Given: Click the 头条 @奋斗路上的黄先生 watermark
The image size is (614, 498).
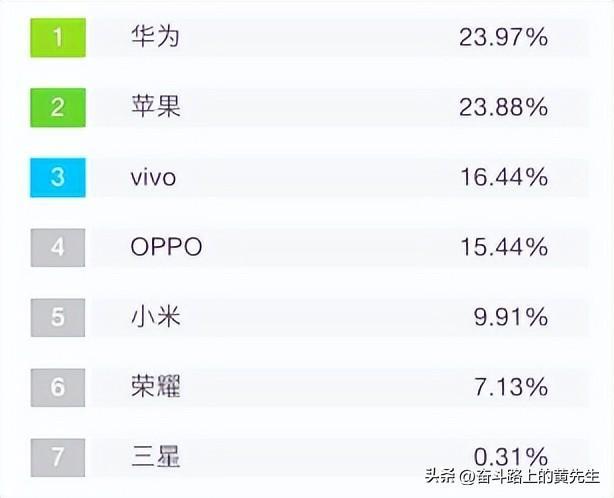Looking at the screenshot, I should pos(513,476).
